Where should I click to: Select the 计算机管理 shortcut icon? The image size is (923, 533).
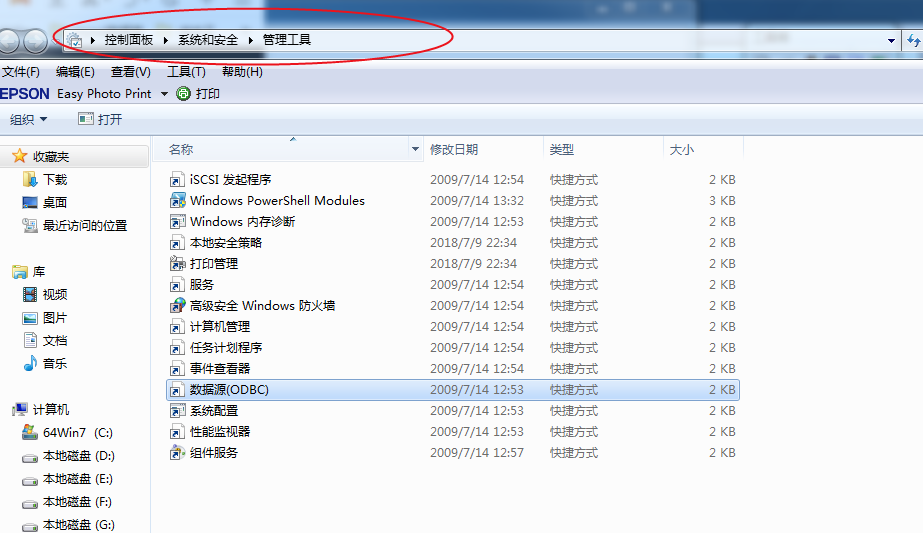177,327
